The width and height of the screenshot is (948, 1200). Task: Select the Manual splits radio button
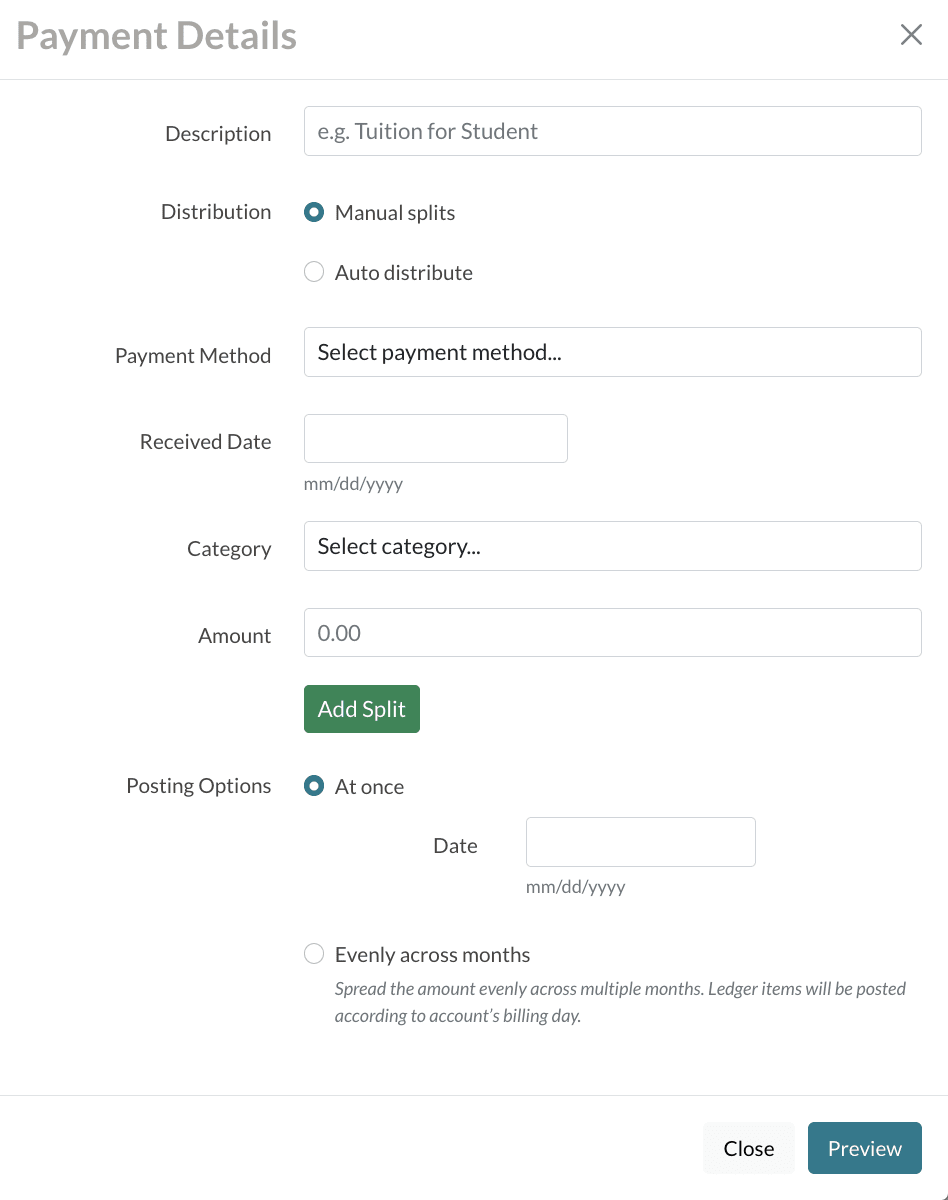point(314,213)
